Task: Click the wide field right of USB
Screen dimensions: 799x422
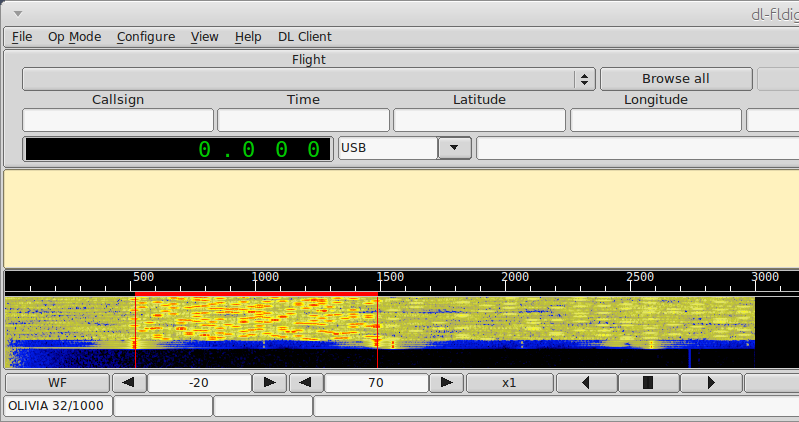Action: click(637, 148)
